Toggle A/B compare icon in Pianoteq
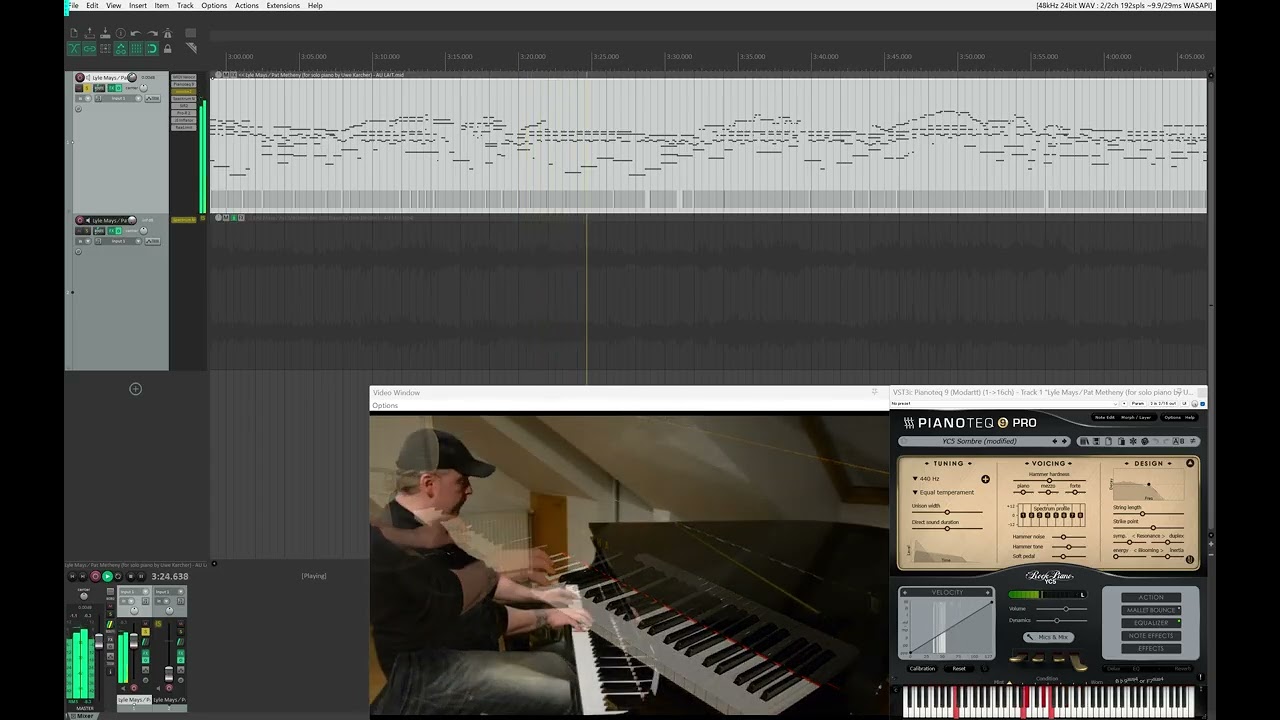Viewport: 1280px width, 720px height. 1178,441
